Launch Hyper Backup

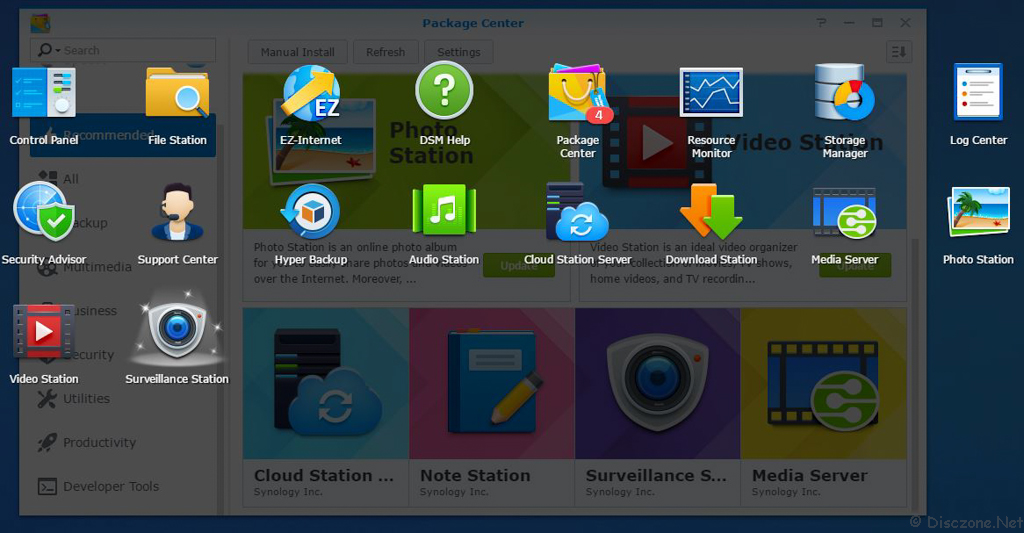point(311,212)
